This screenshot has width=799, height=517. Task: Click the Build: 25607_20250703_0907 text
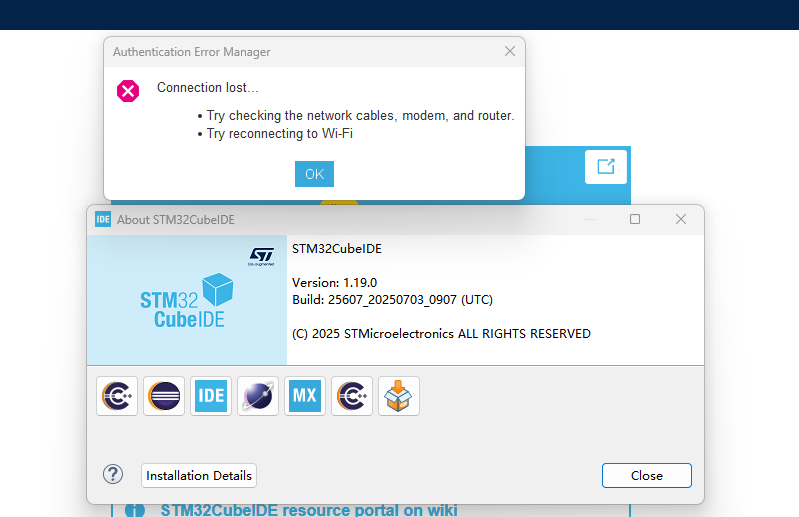pos(392,300)
